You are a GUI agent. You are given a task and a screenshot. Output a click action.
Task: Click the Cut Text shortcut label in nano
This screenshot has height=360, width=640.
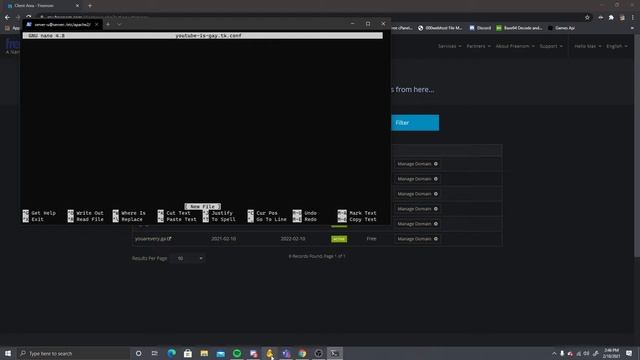click(178, 213)
